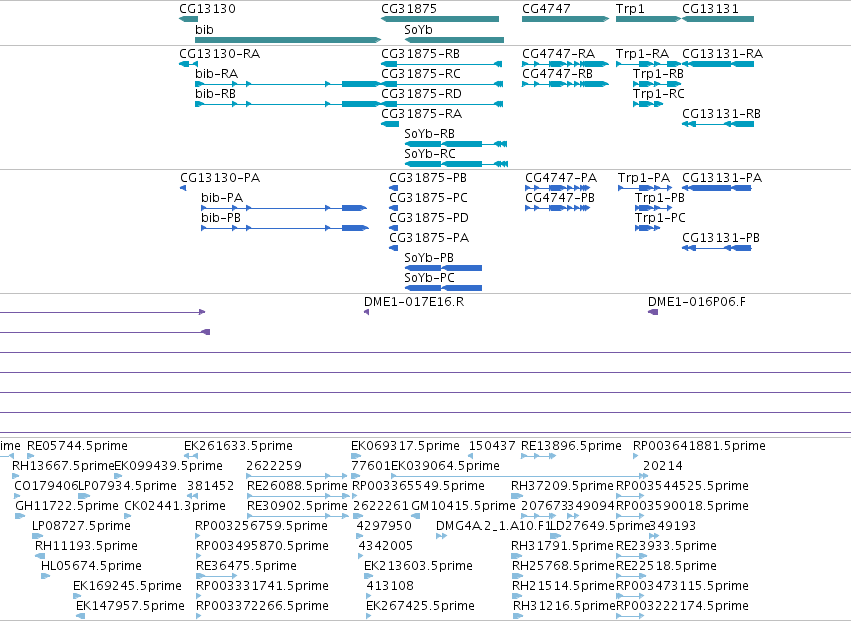The width and height of the screenshot is (851, 621).
Task: Select the Trp1-PA protein label
Action: pyautogui.click(x=644, y=178)
